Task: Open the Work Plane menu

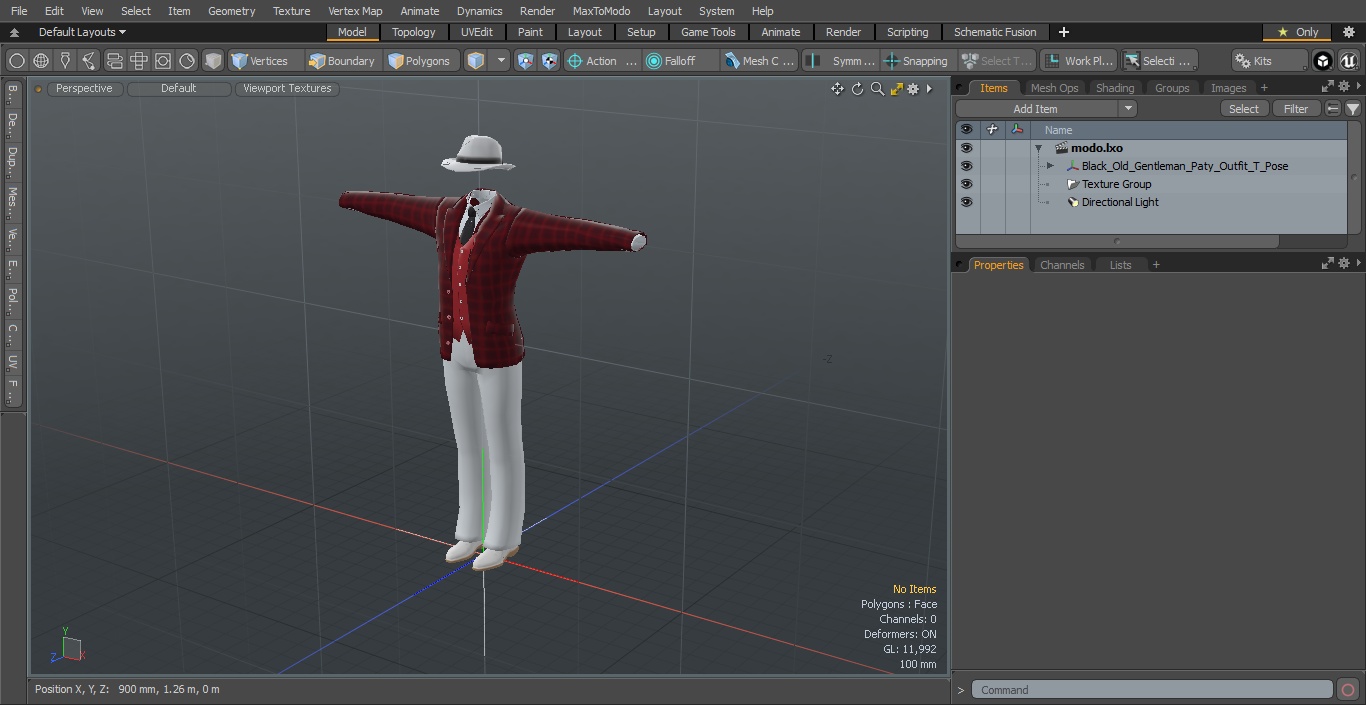Action: (1078, 61)
